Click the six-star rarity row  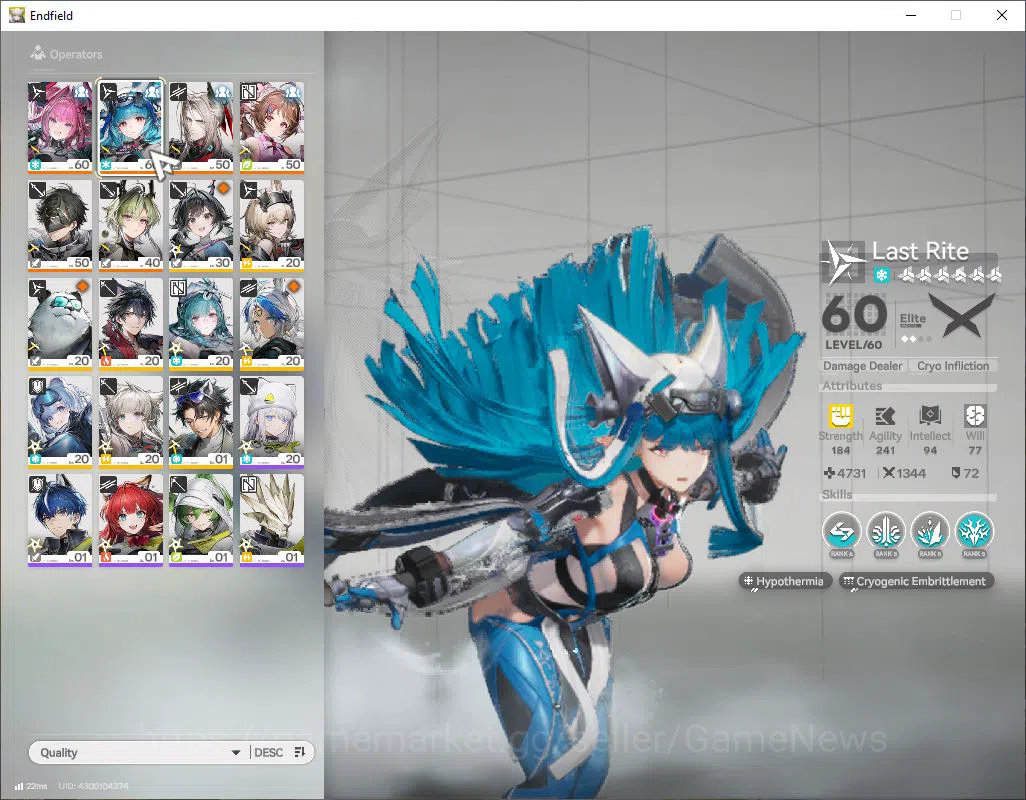tap(948, 275)
